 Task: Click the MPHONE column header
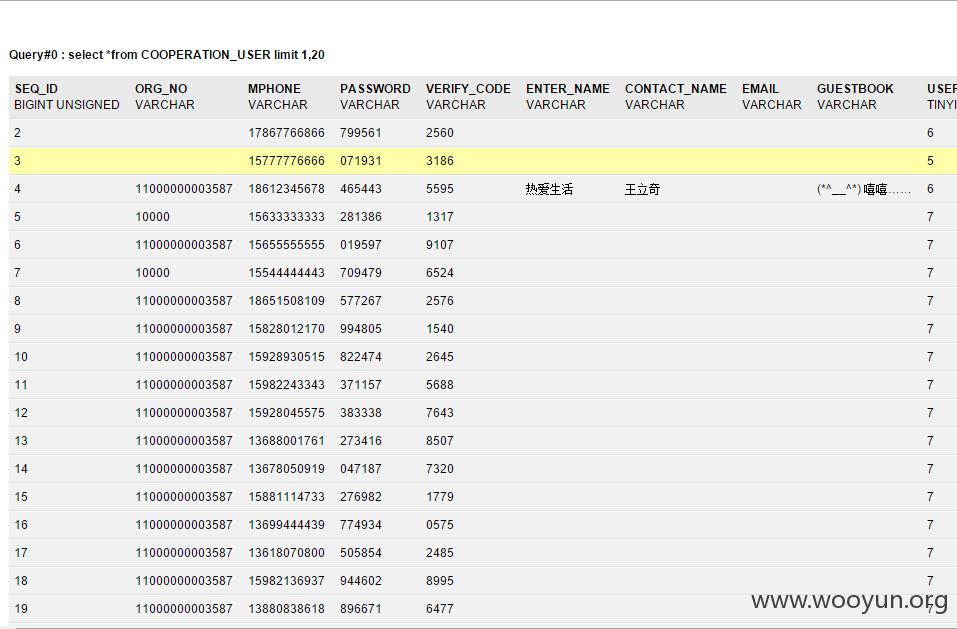(x=274, y=88)
